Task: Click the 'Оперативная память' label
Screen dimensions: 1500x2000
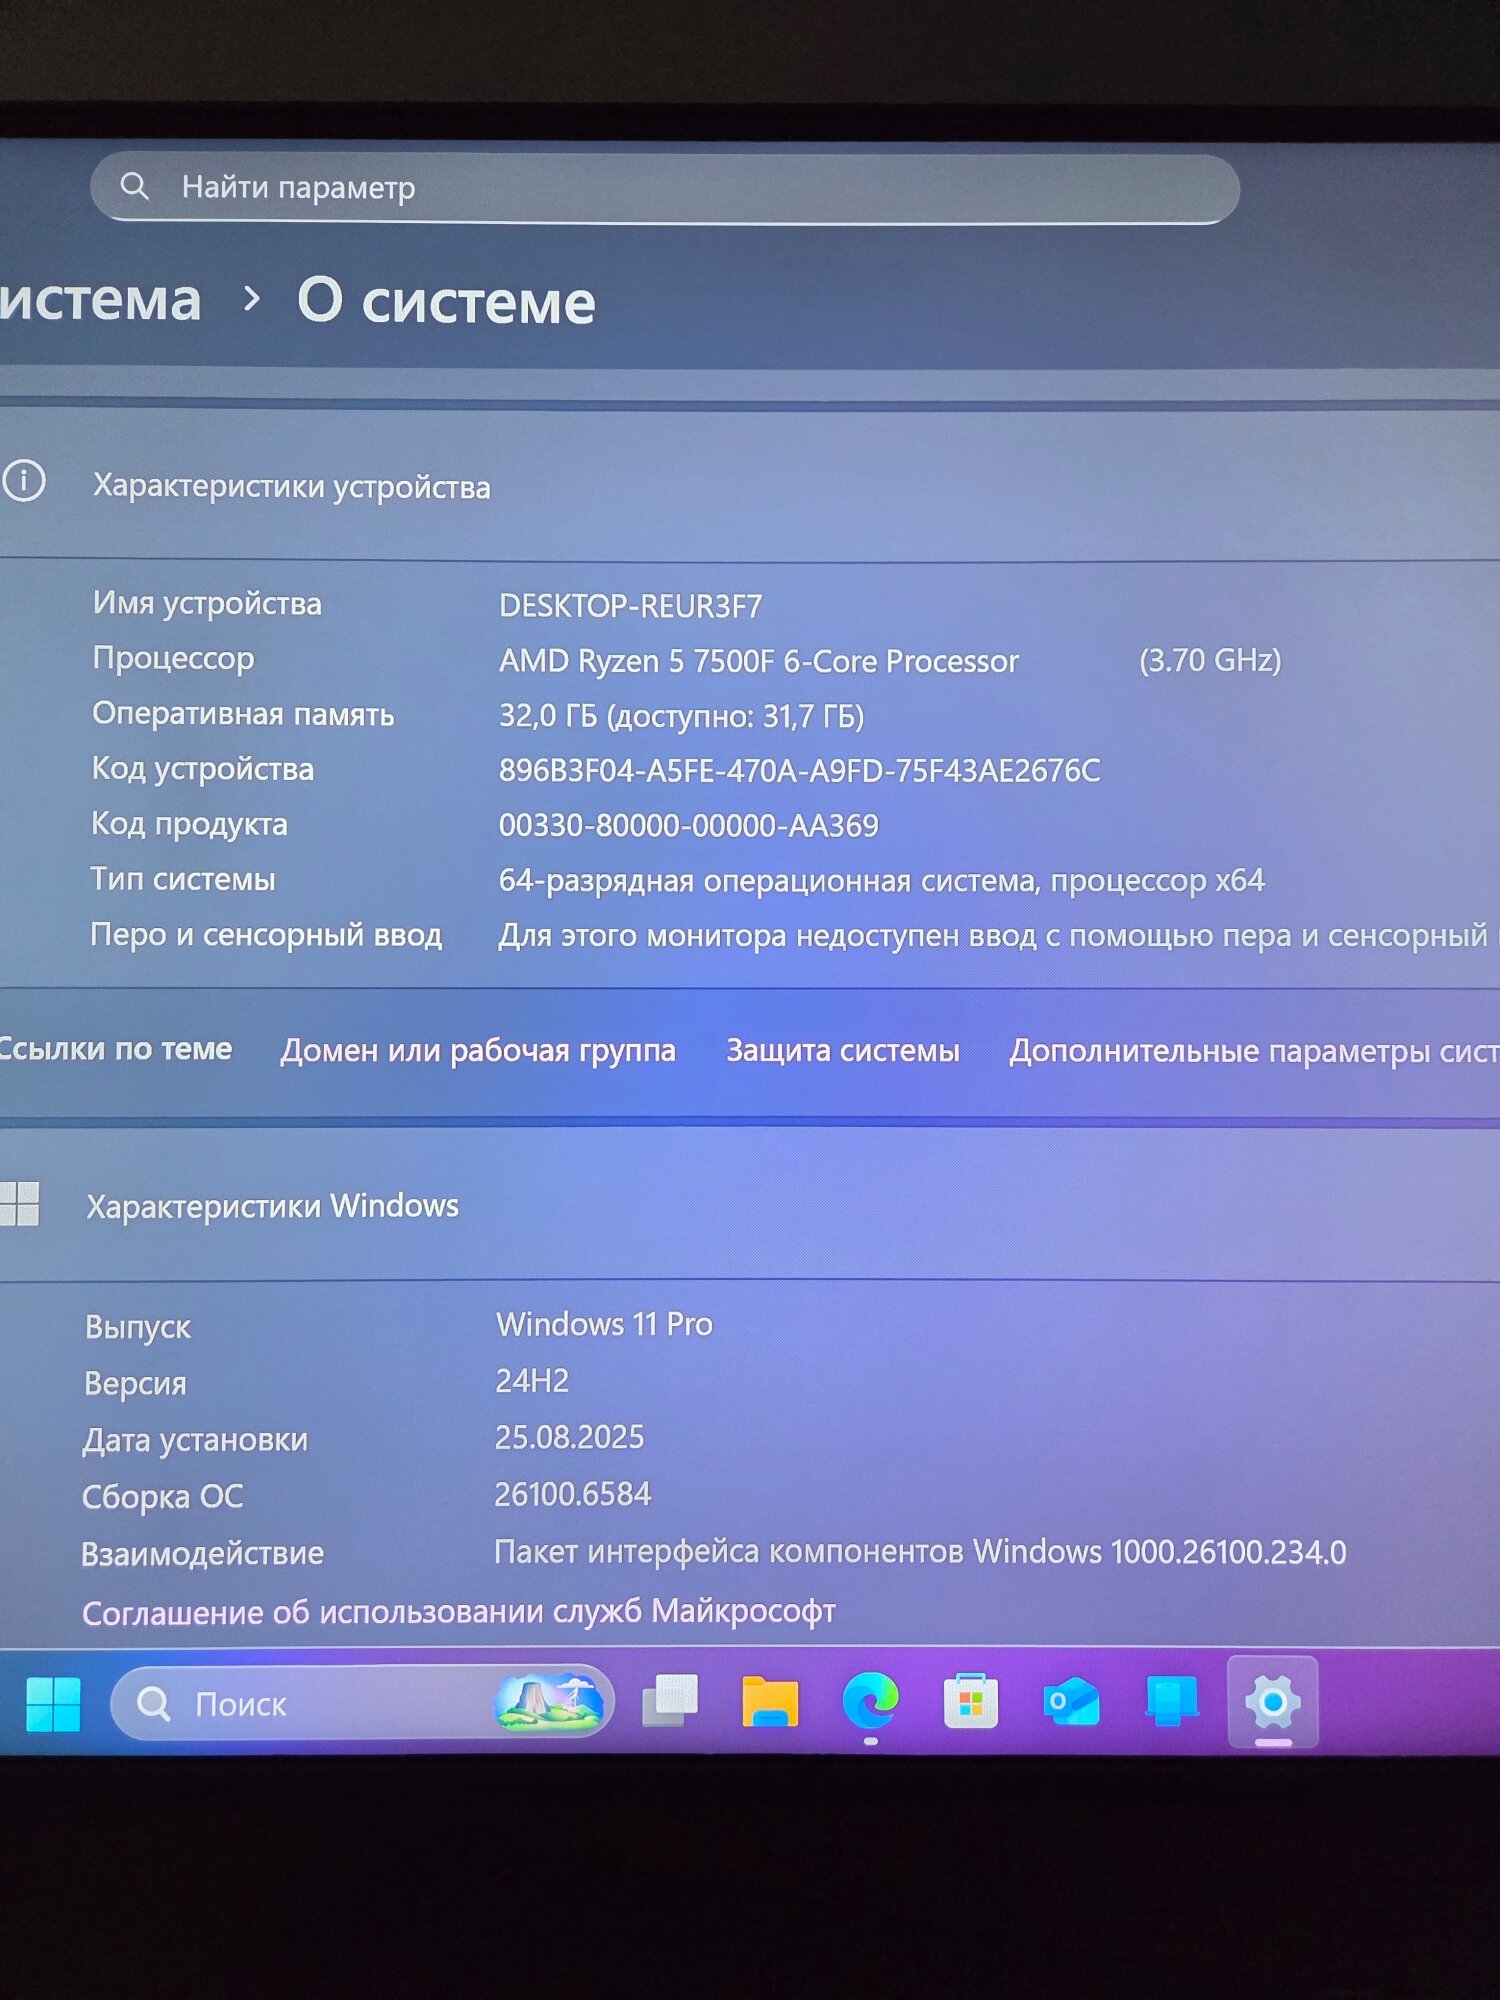Action: click(243, 714)
